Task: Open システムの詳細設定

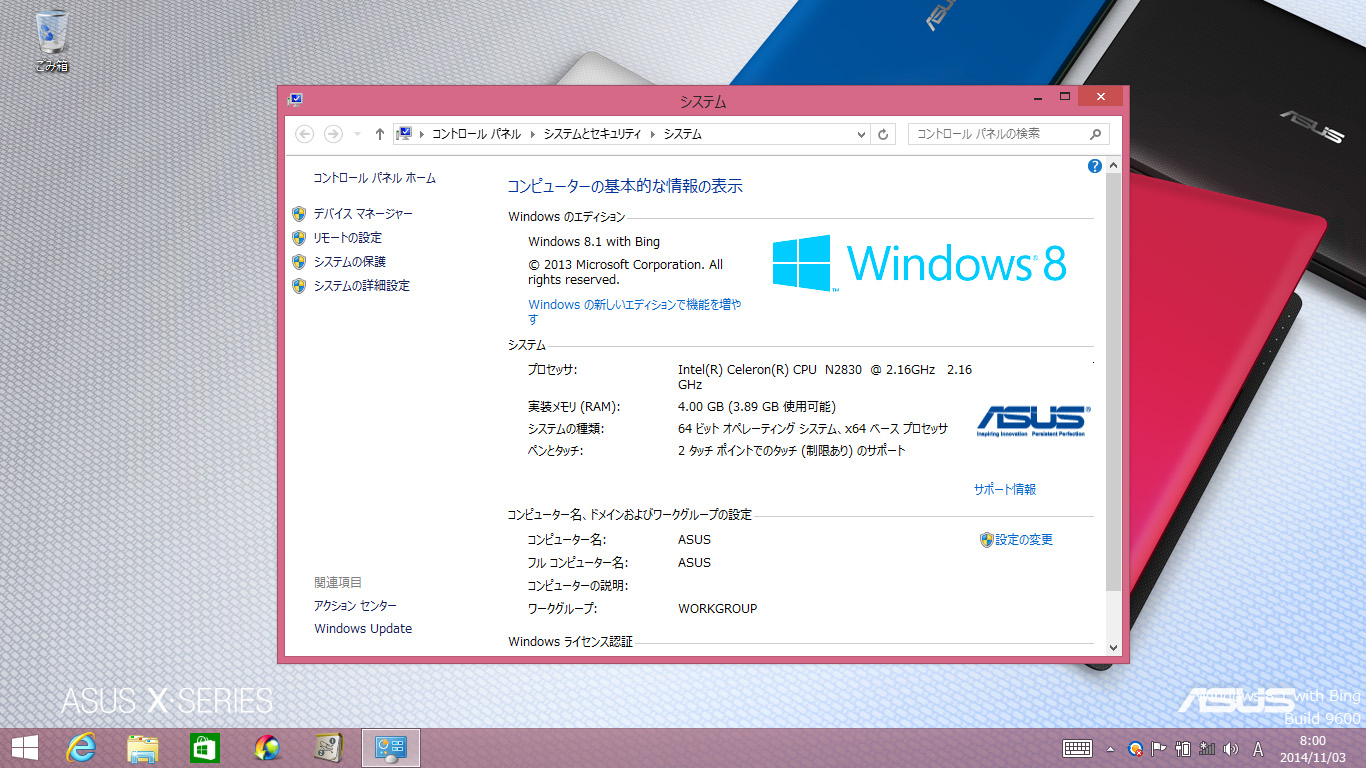Action: point(362,286)
